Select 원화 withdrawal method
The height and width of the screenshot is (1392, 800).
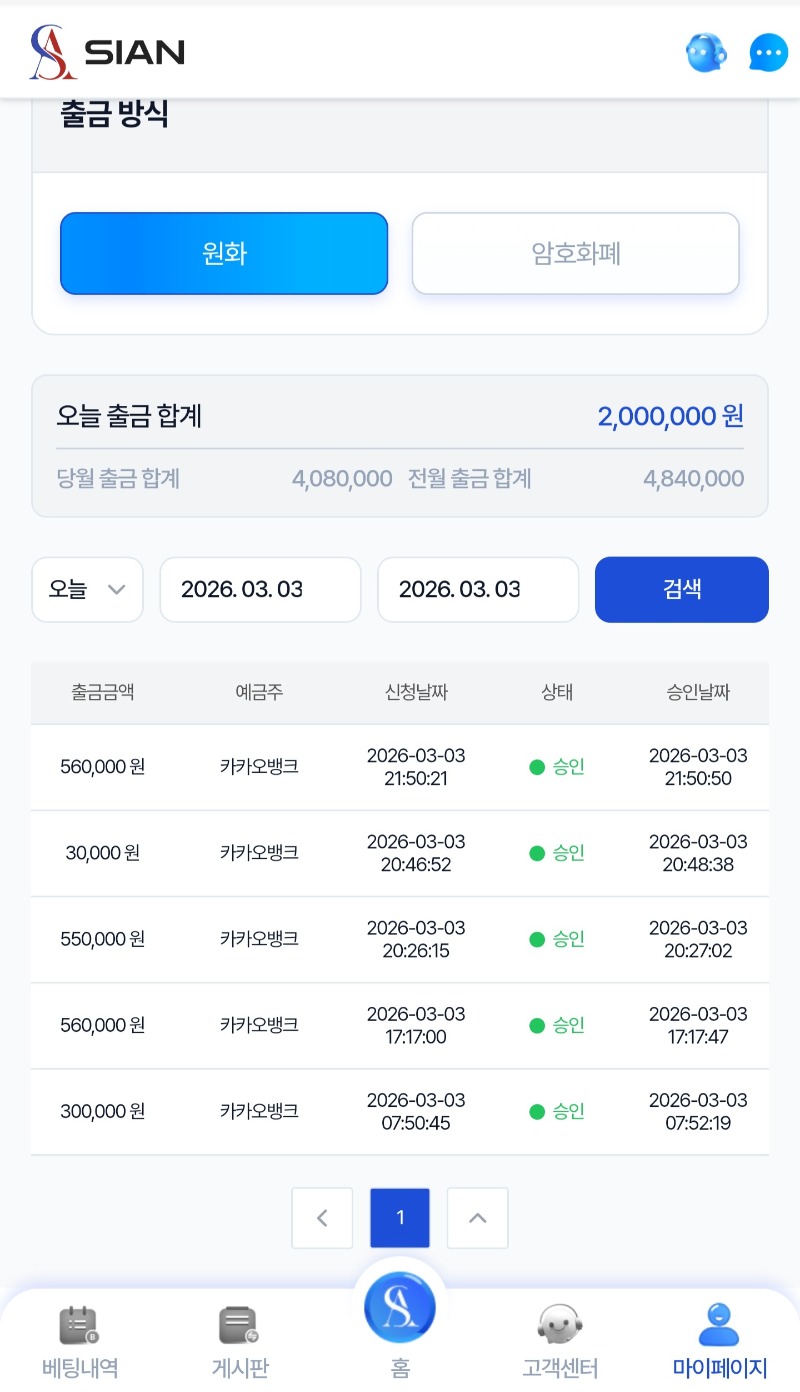tap(224, 254)
